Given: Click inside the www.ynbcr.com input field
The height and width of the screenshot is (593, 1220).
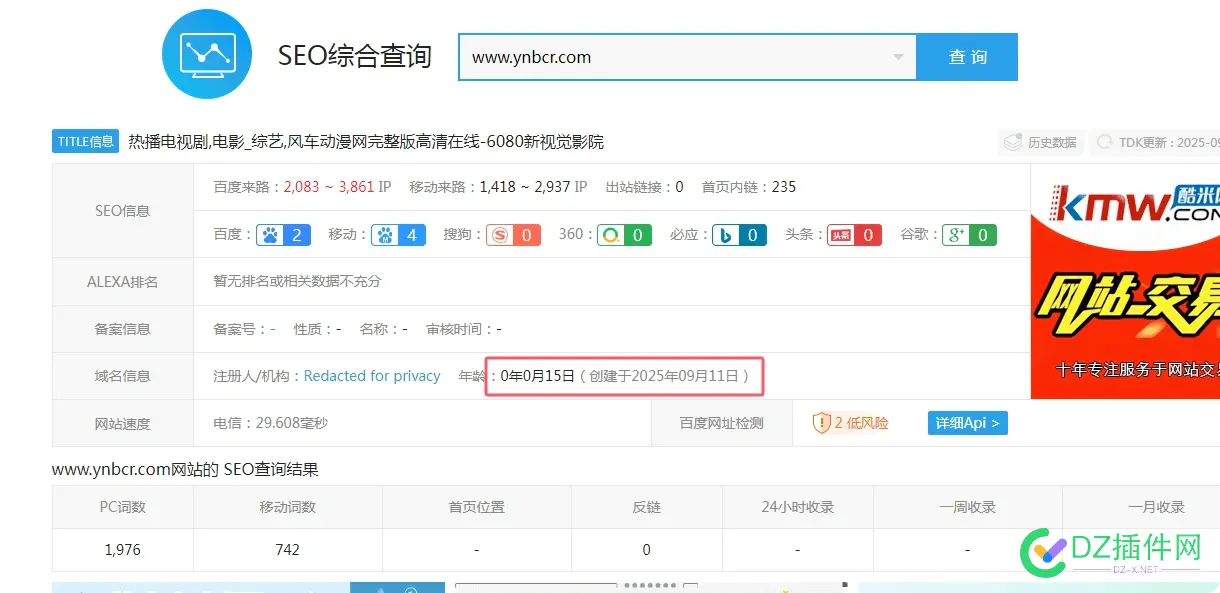Looking at the screenshot, I should (x=650, y=57).
